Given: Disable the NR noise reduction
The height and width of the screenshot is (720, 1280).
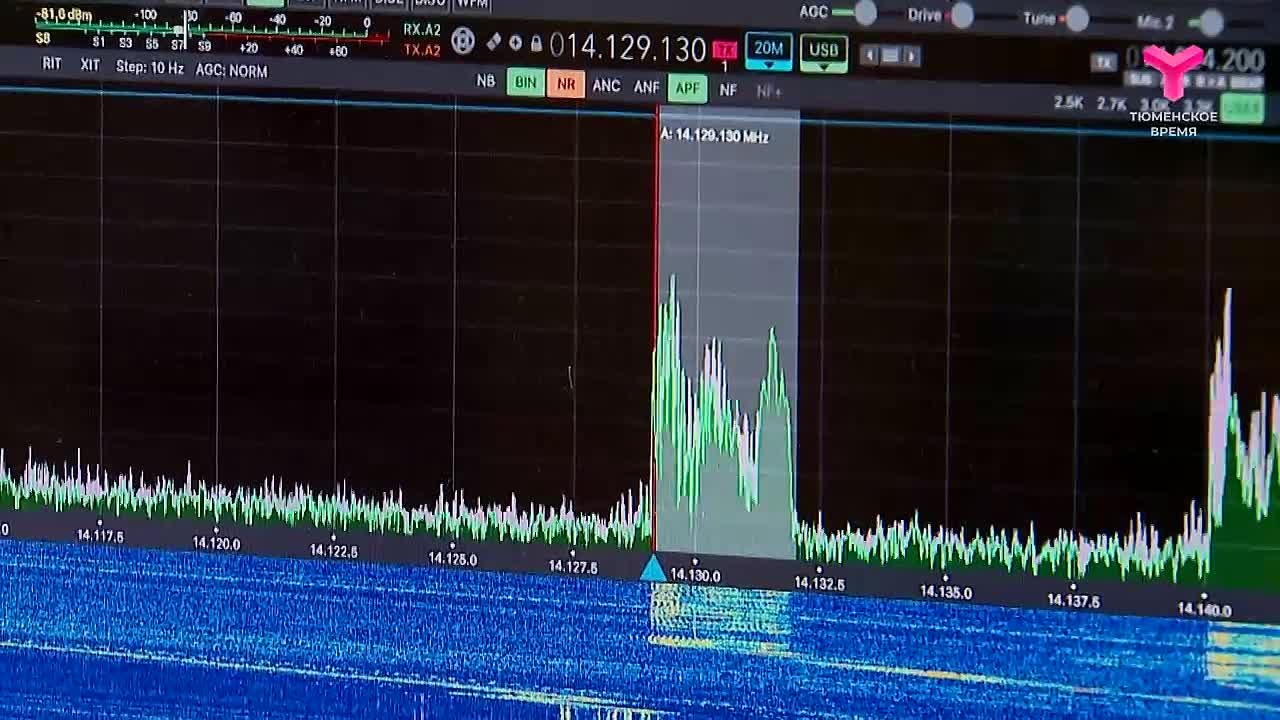Looking at the screenshot, I should point(566,85).
